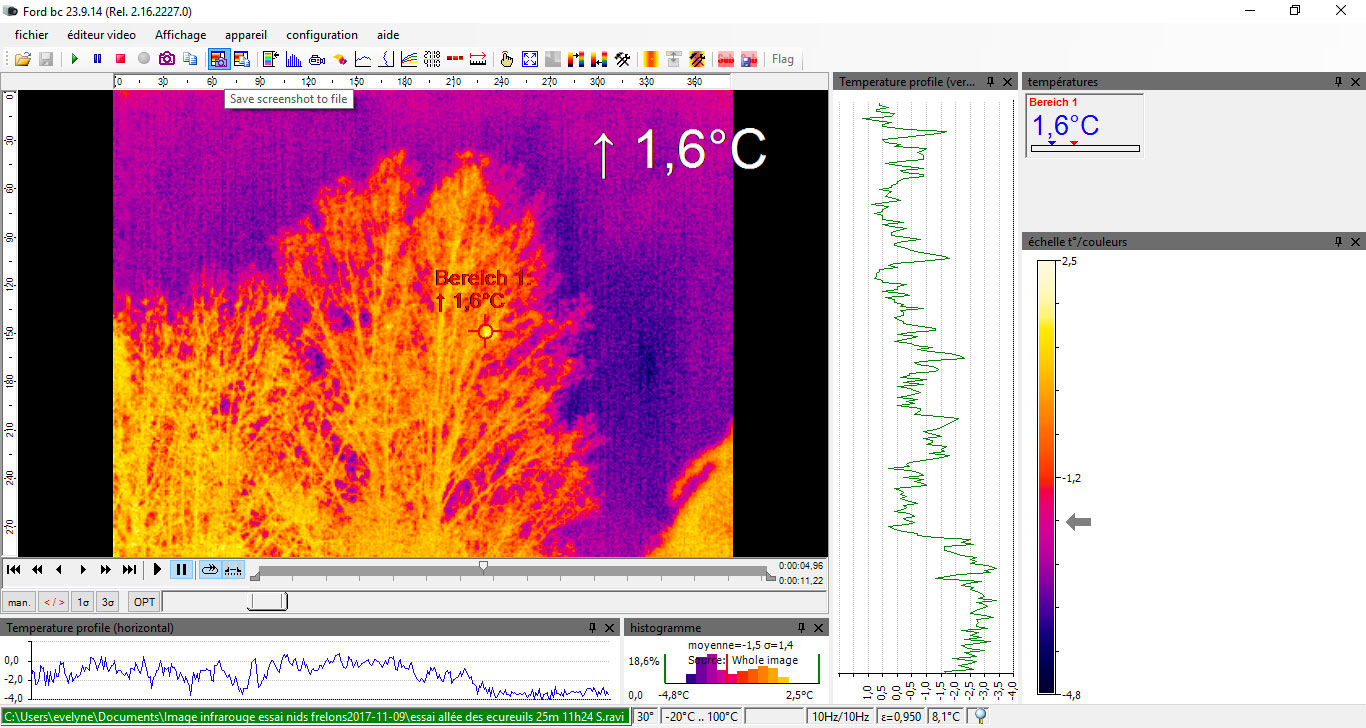Open the histogram tool in toolbar

(294, 59)
